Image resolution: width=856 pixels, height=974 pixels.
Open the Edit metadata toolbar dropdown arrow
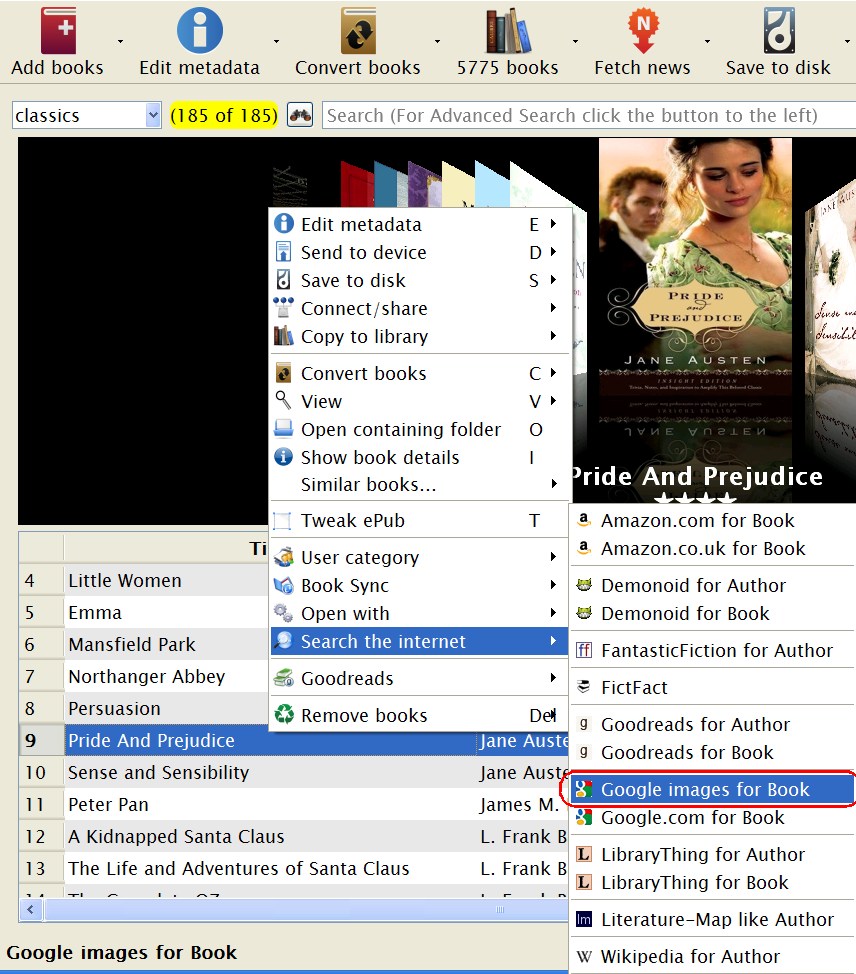276,42
